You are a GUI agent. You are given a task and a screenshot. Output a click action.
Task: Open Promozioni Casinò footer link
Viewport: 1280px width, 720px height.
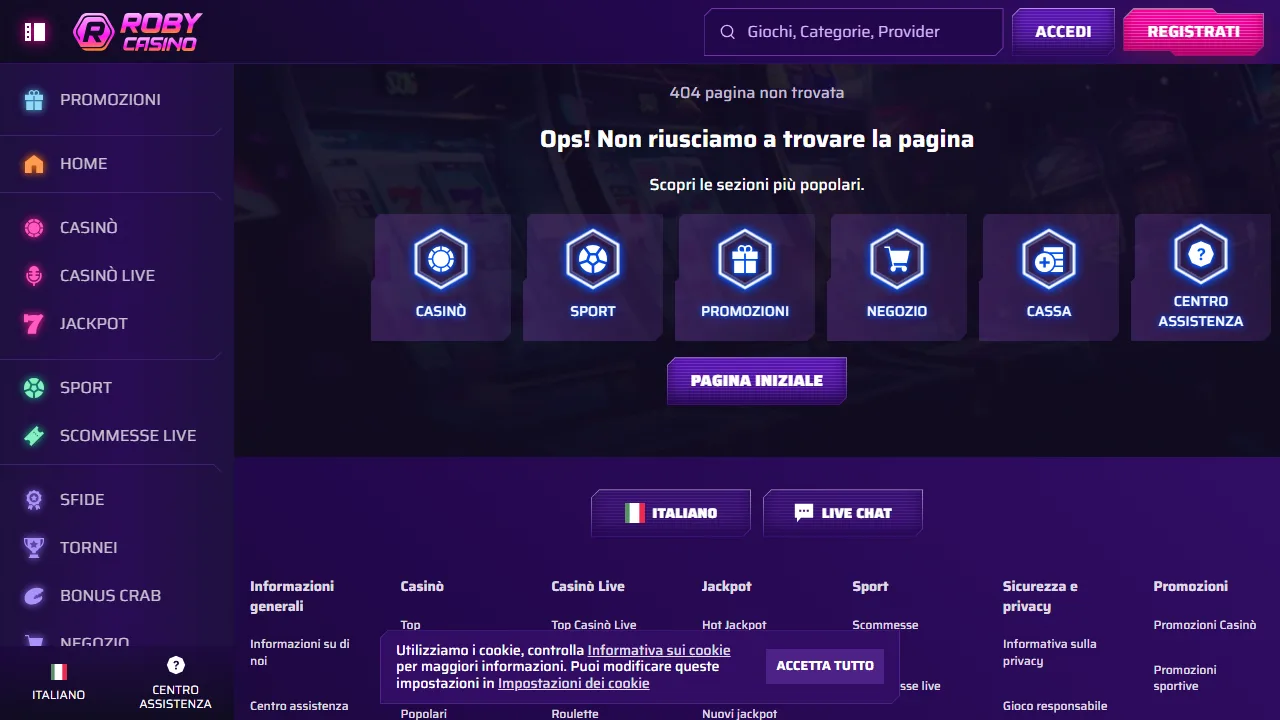(x=1205, y=625)
